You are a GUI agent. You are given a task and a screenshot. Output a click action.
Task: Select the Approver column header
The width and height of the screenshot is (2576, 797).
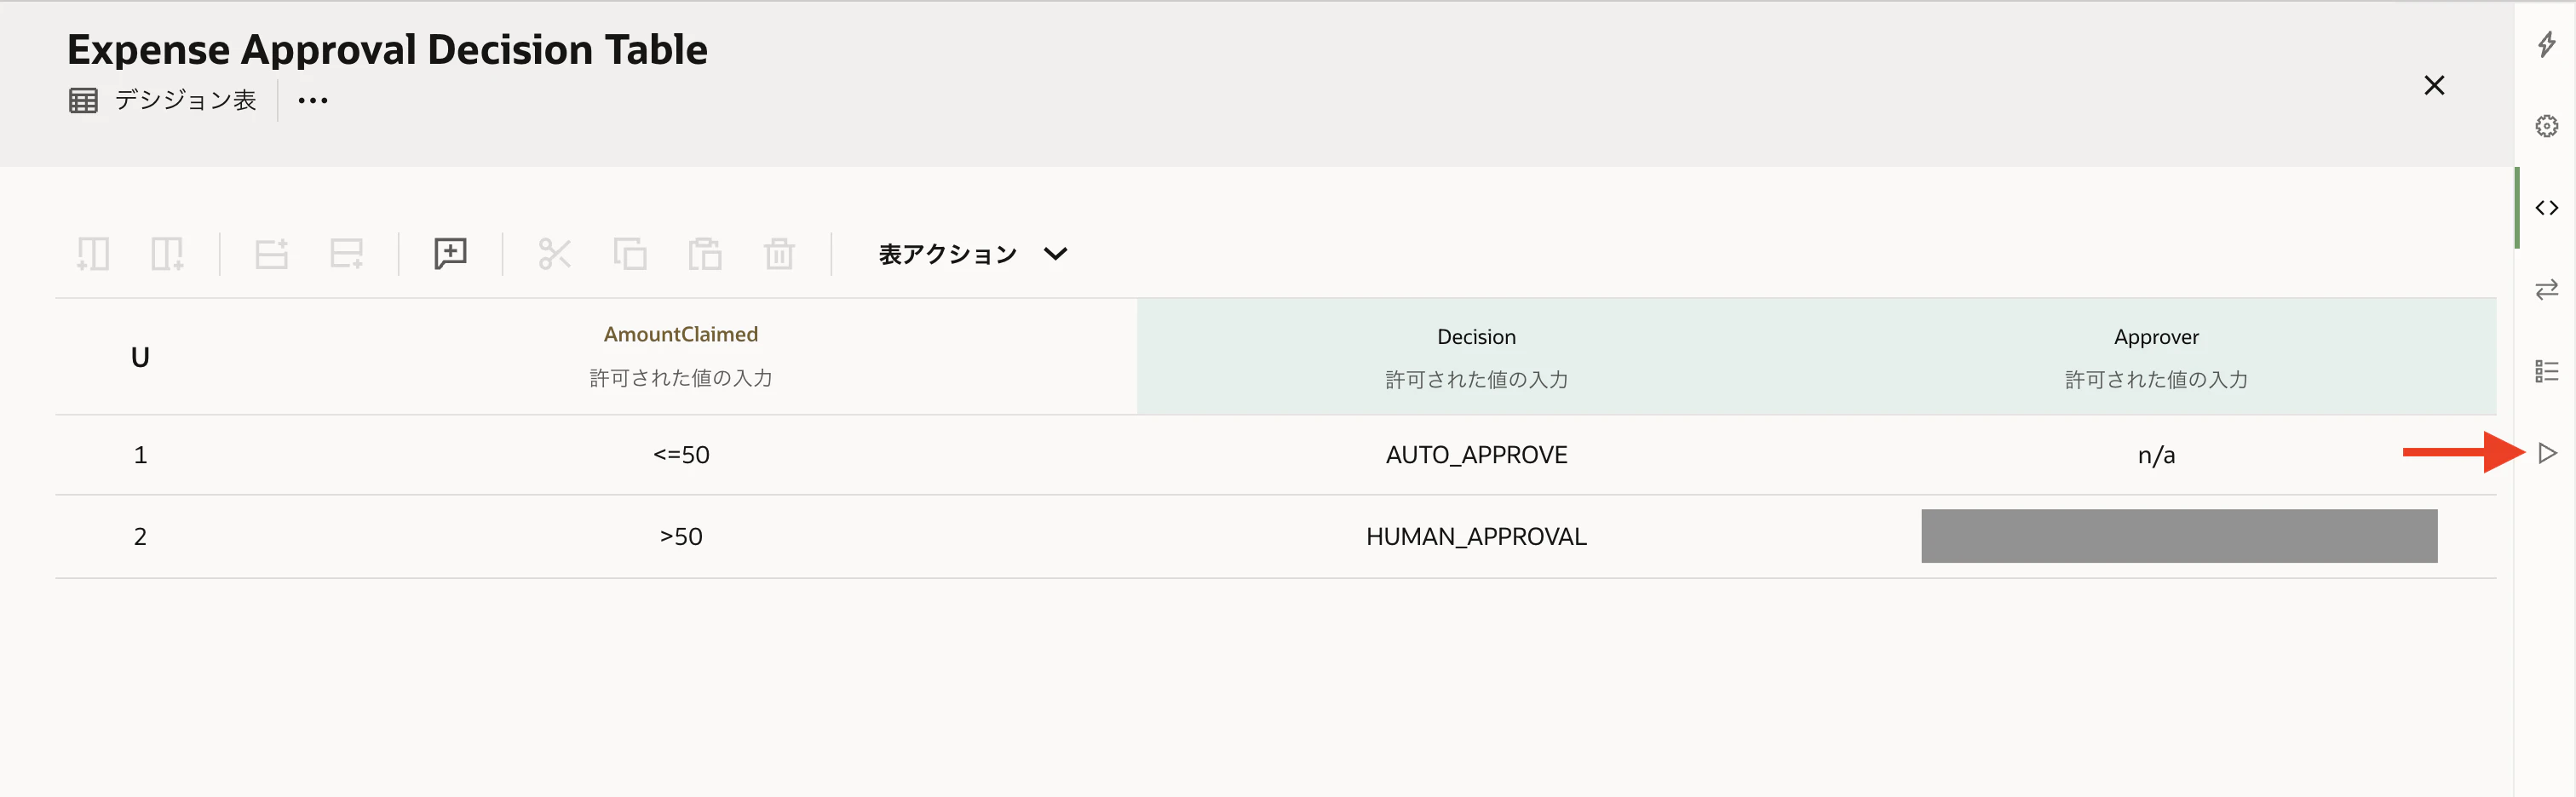2156,337
